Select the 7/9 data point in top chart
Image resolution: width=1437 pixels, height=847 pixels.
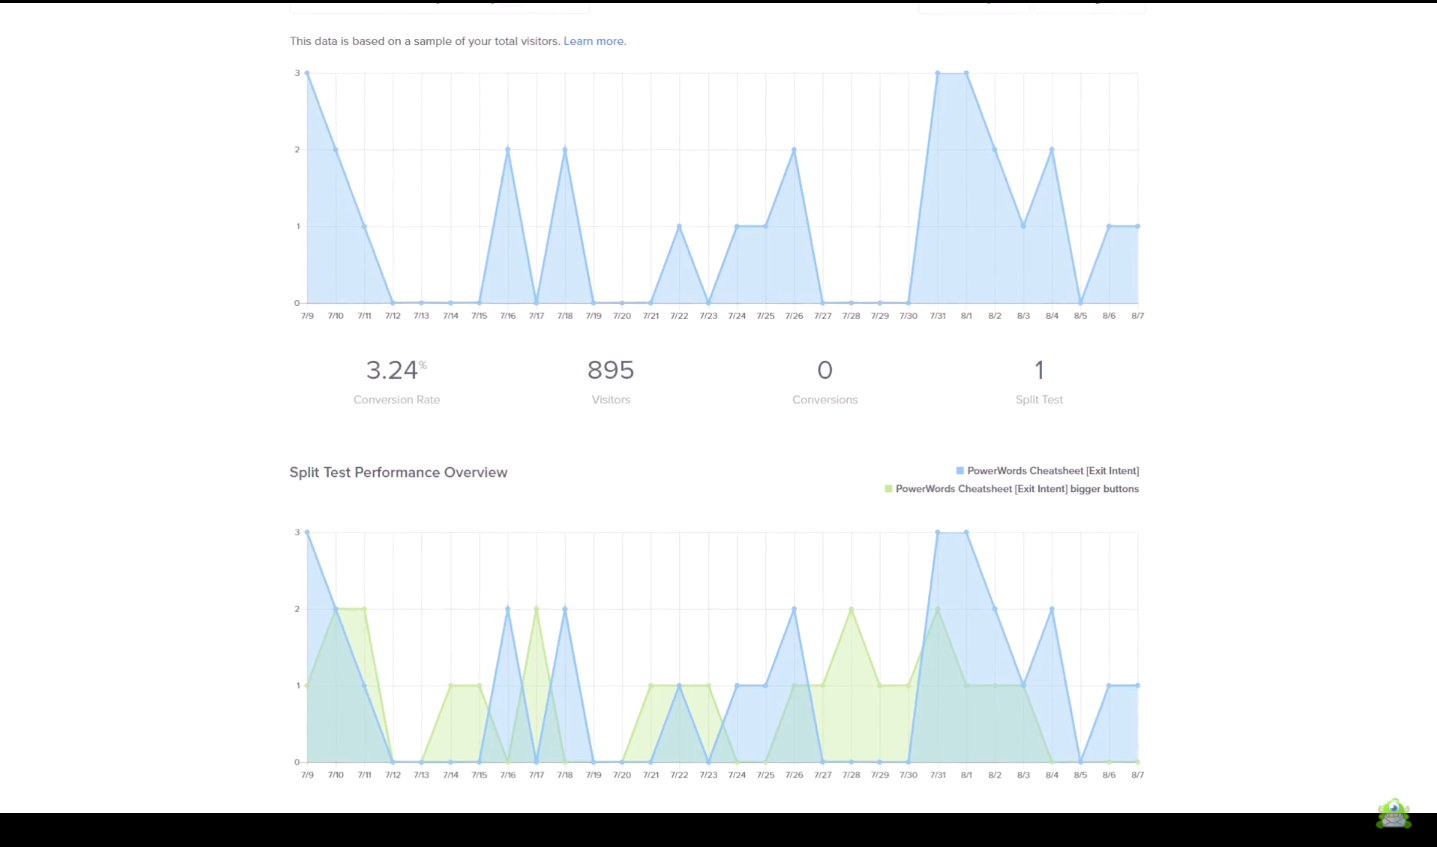[307, 73]
